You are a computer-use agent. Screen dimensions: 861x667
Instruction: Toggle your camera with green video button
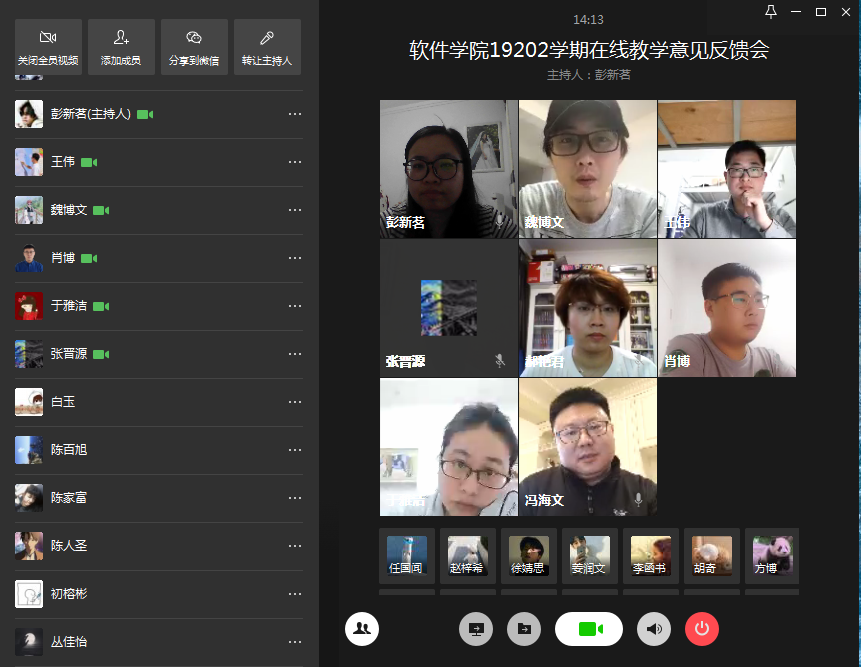589,629
